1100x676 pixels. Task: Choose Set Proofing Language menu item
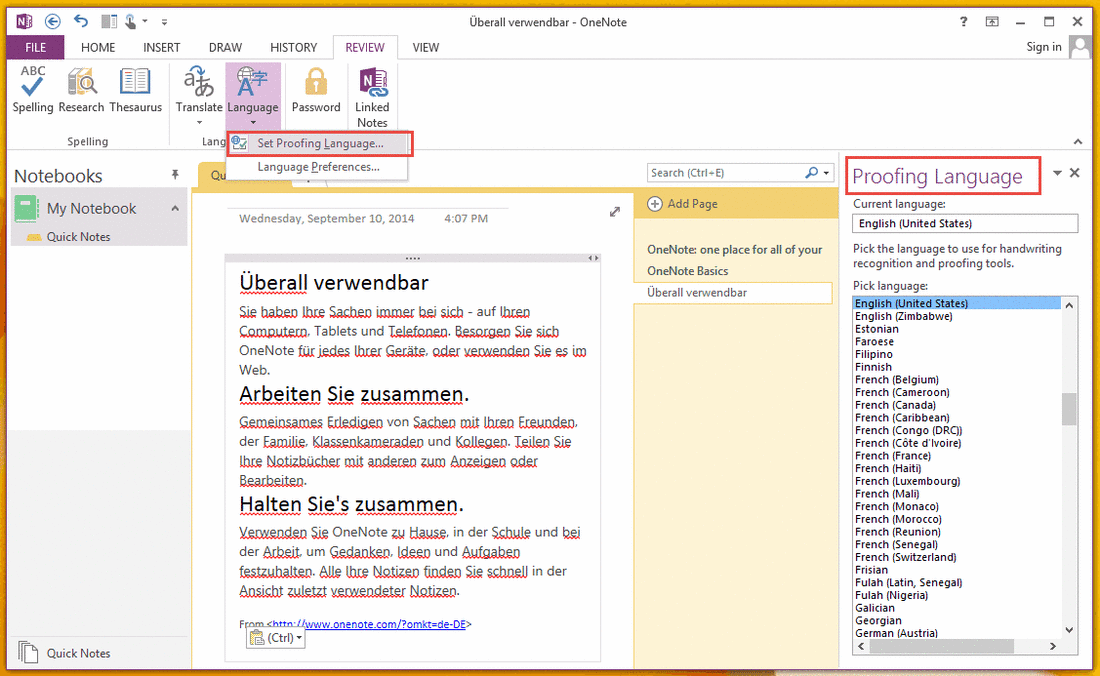click(x=319, y=143)
